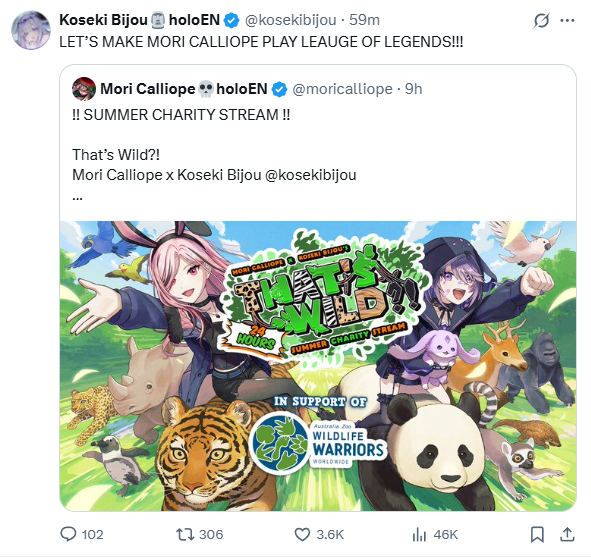Click the Grok circle-slash icon at top

(x=541, y=20)
